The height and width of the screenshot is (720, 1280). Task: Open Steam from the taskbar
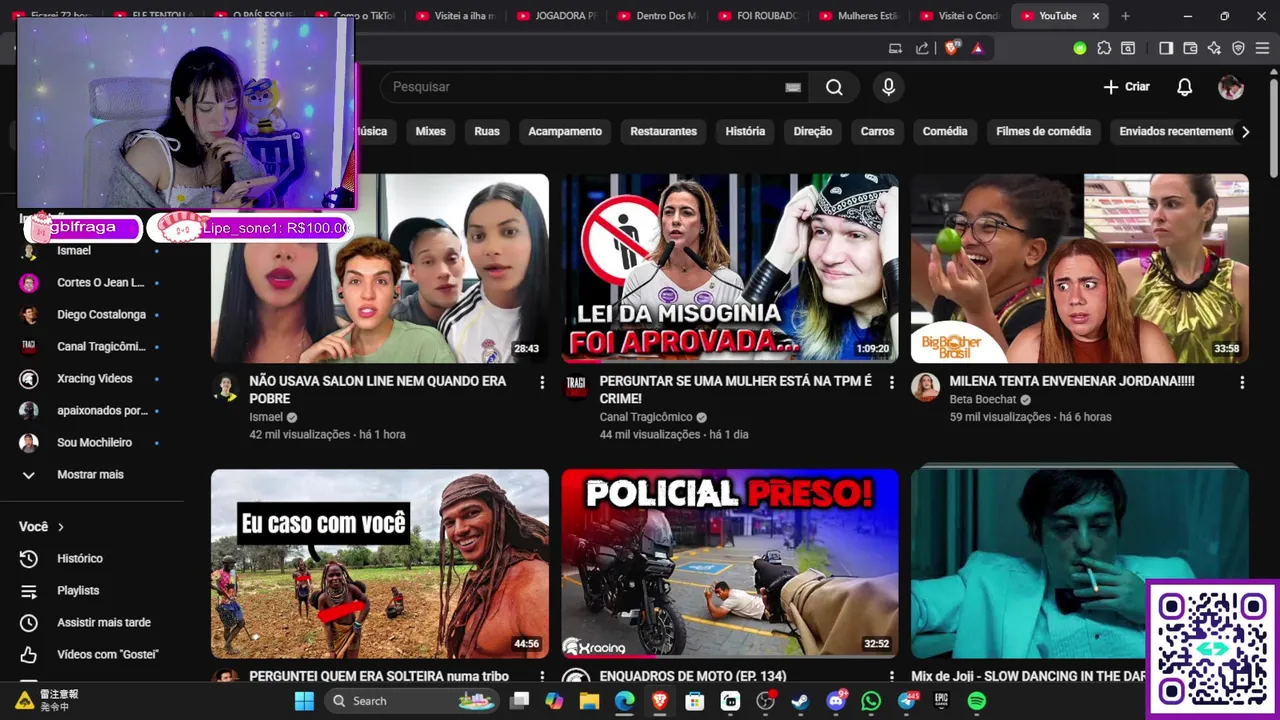pos(800,701)
